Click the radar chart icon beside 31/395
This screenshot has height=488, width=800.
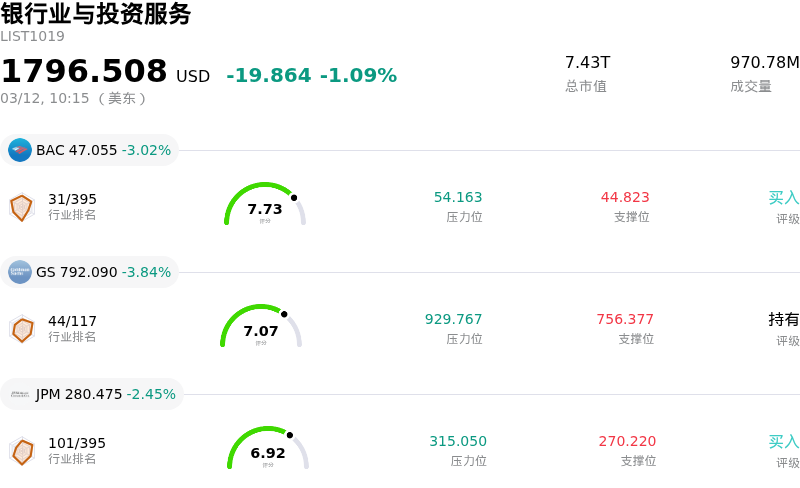pos(21,207)
